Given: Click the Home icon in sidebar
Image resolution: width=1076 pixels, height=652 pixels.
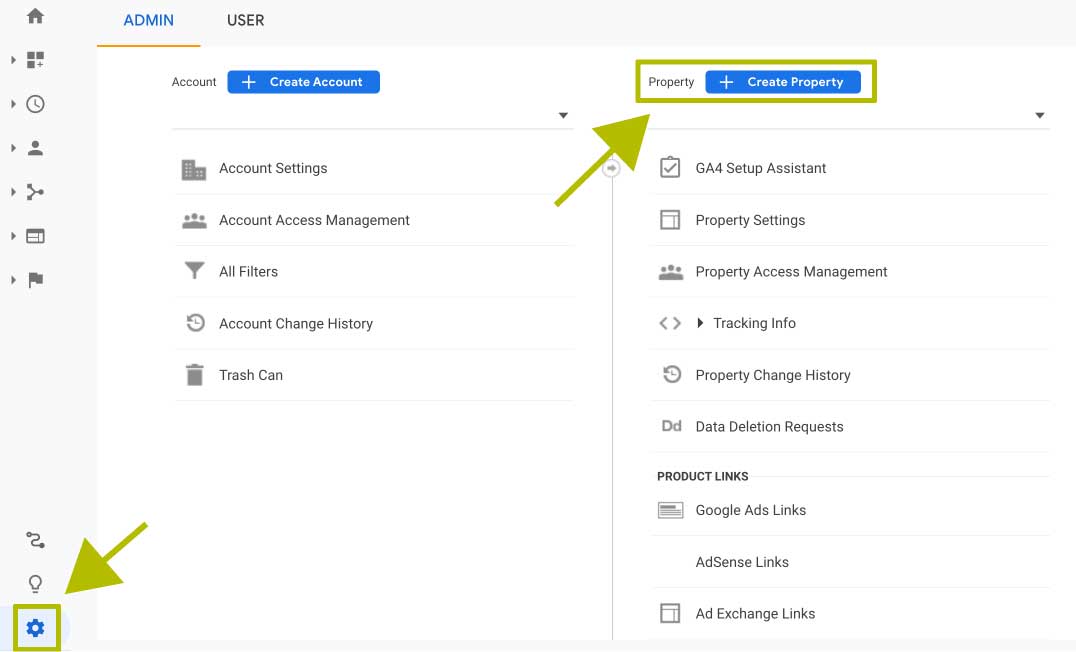Looking at the screenshot, I should point(36,16).
